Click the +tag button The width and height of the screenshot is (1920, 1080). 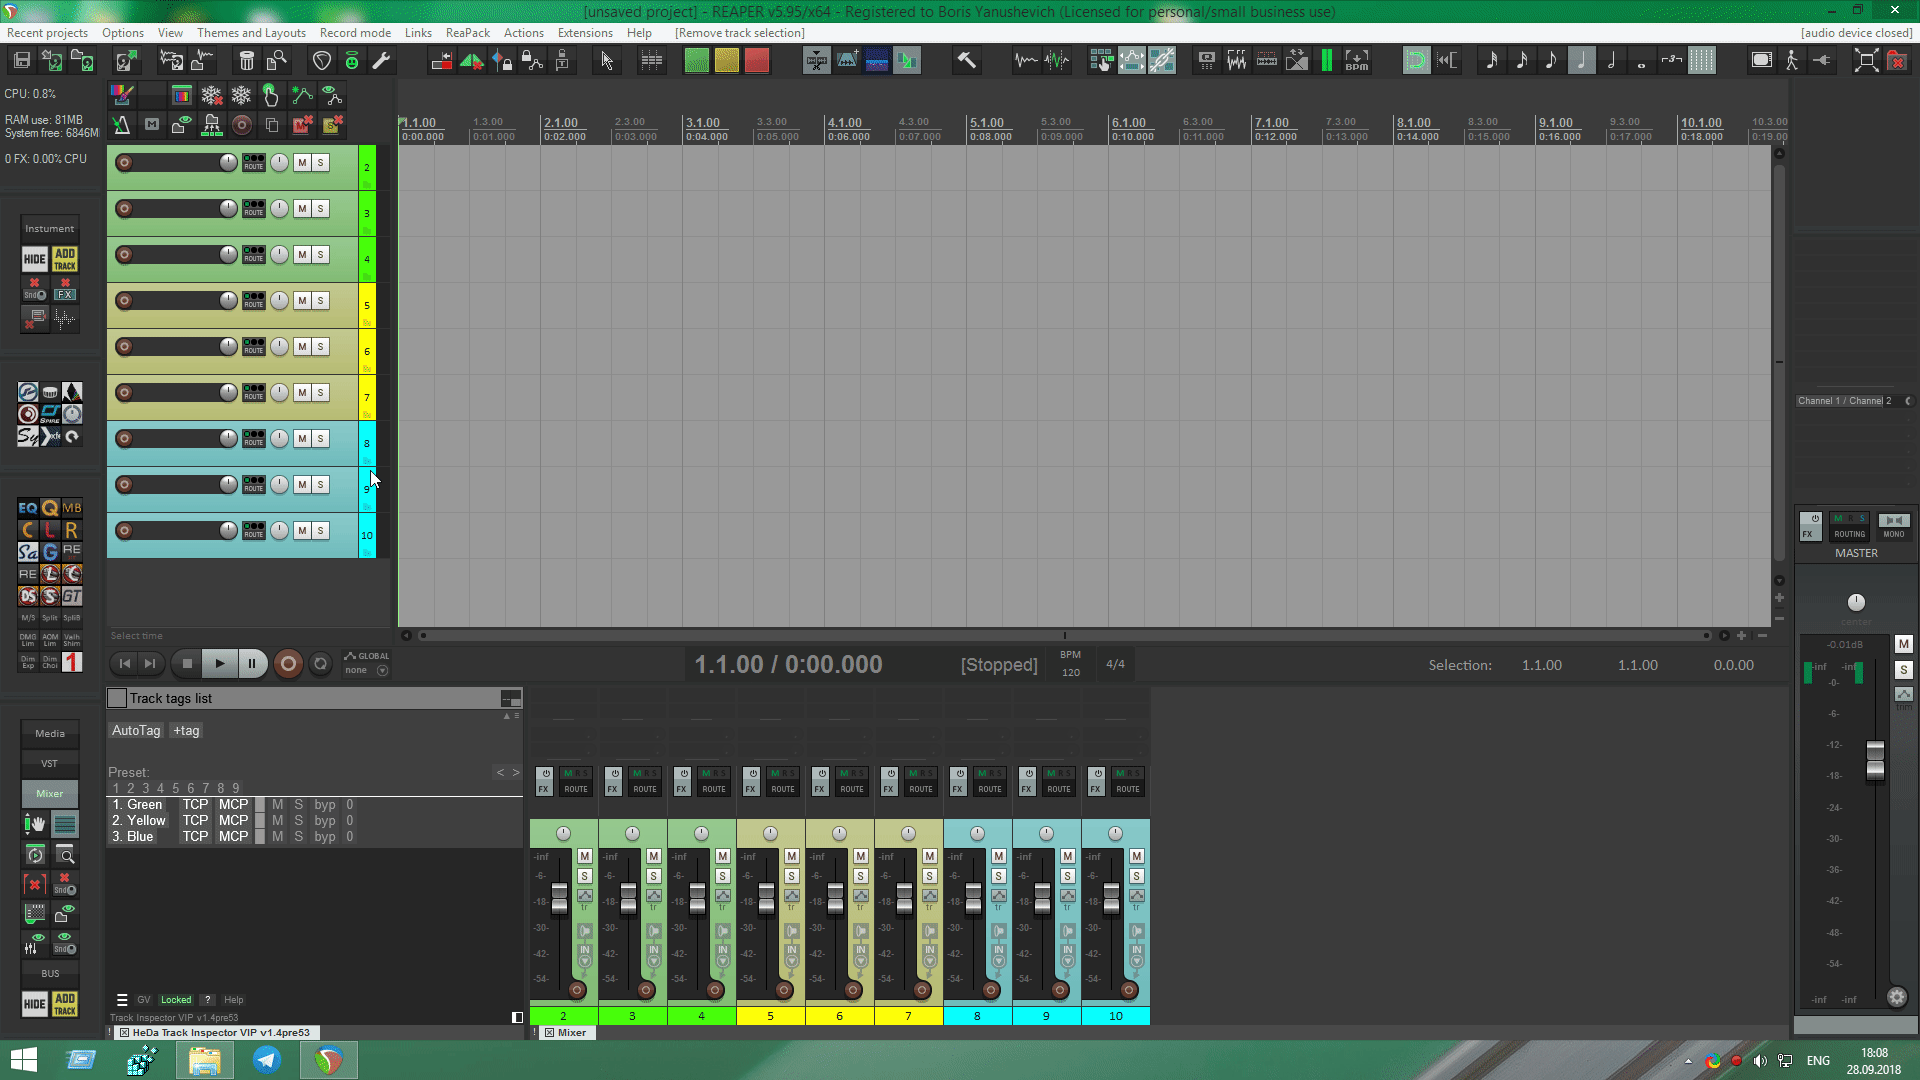[x=187, y=731]
